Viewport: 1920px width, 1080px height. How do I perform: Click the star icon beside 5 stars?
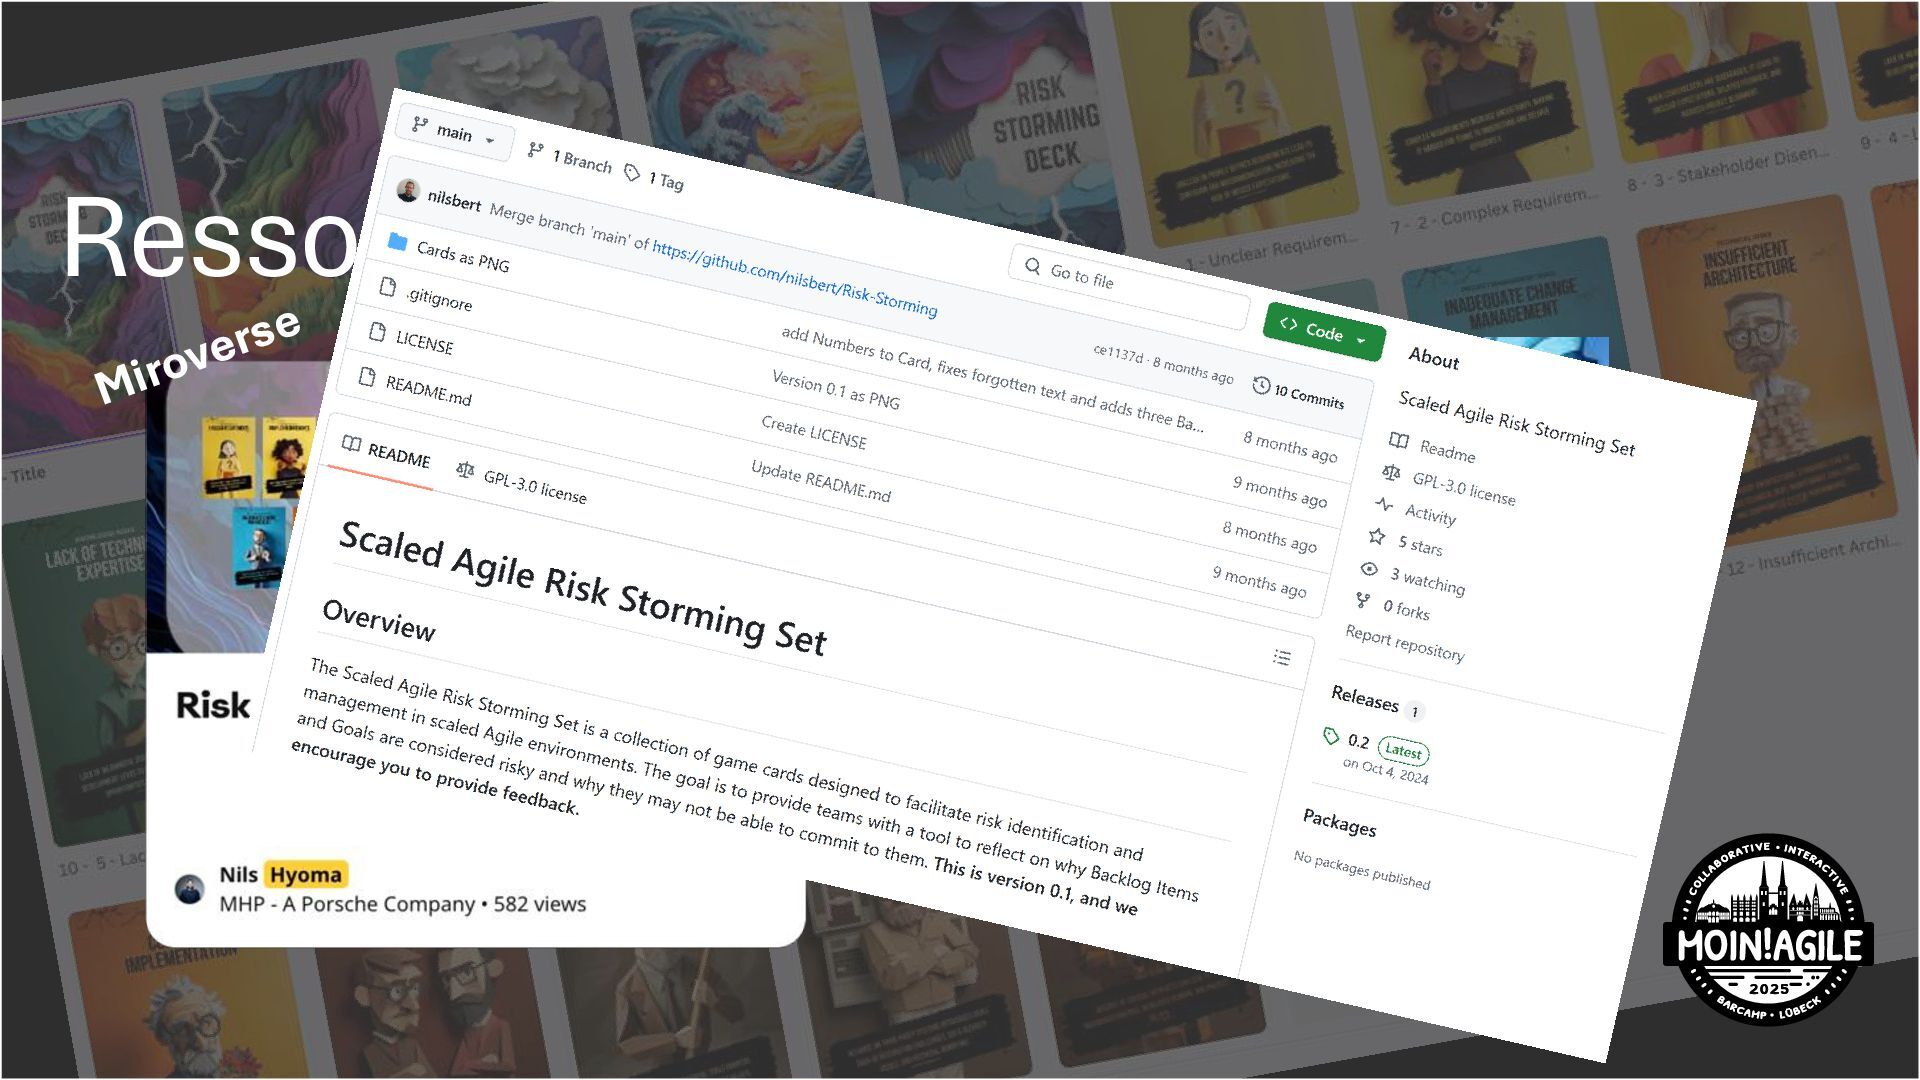pyautogui.click(x=1377, y=536)
